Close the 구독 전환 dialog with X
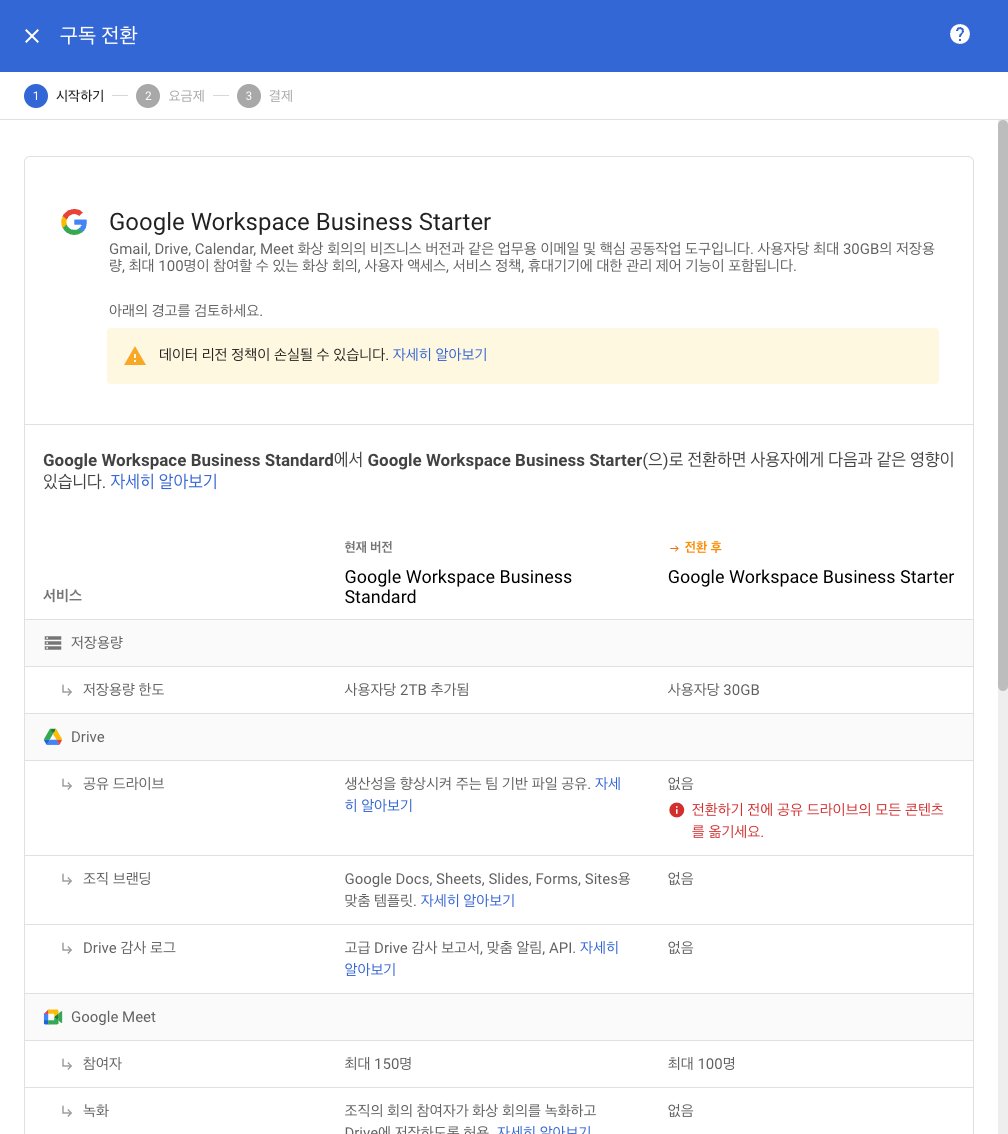Viewport: 1008px width, 1134px height. pos(32,35)
